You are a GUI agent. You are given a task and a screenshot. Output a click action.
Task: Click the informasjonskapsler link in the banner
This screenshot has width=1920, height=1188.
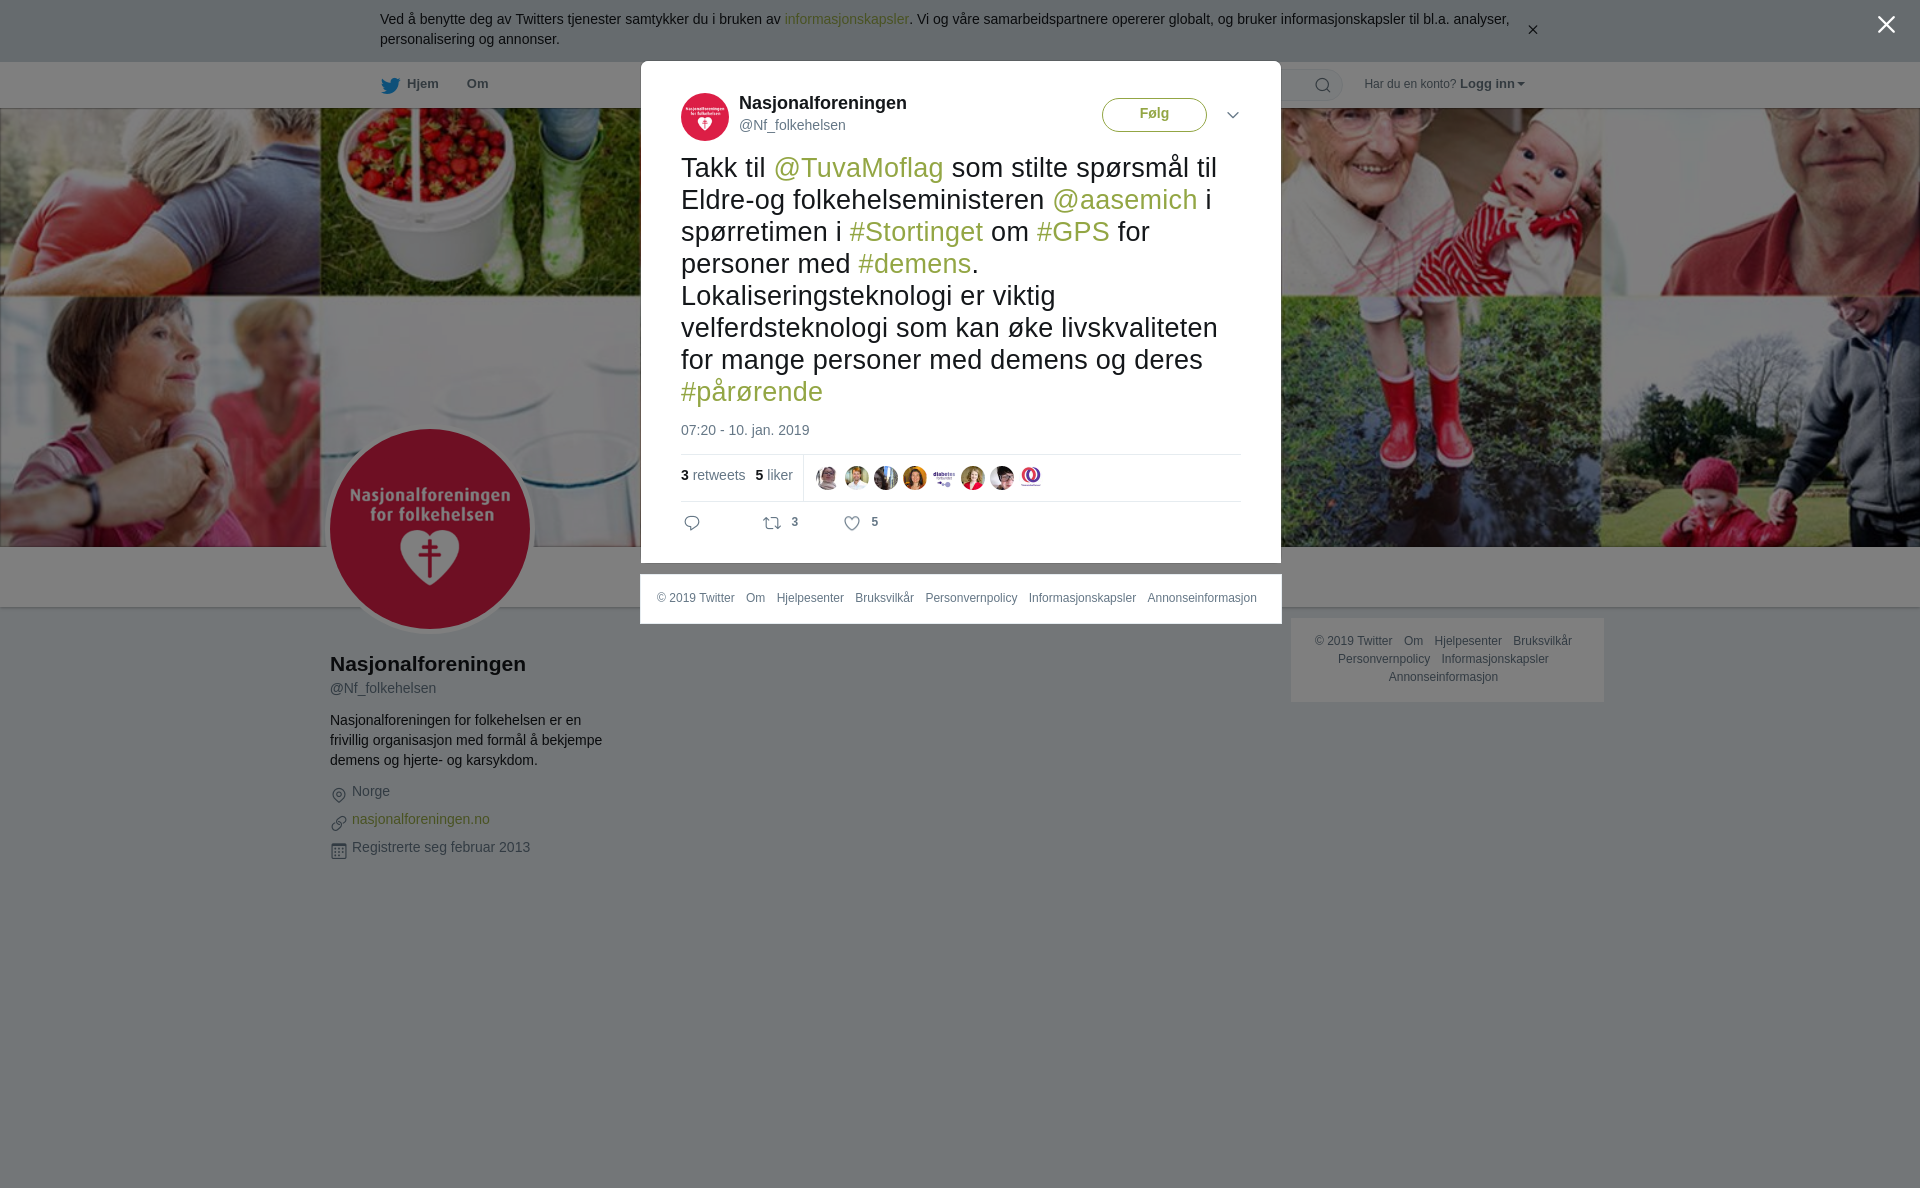pyautogui.click(x=846, y=19)
